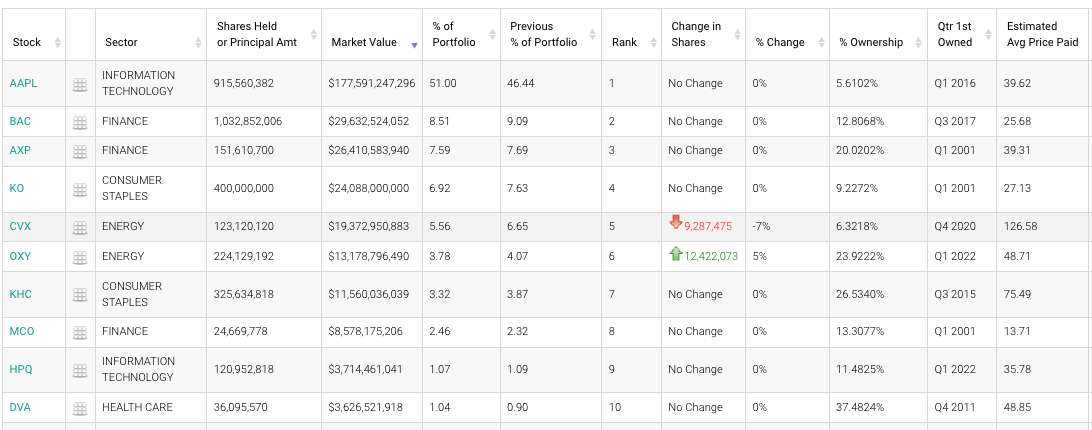Open the table icon in the KHC row

click(80, 295)
